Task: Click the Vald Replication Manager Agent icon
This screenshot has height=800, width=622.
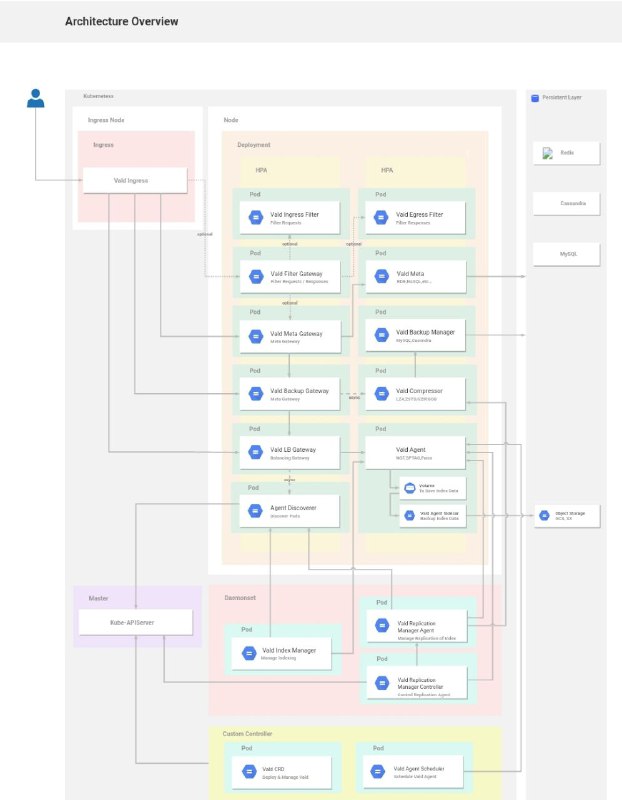Action: (382, 626)
